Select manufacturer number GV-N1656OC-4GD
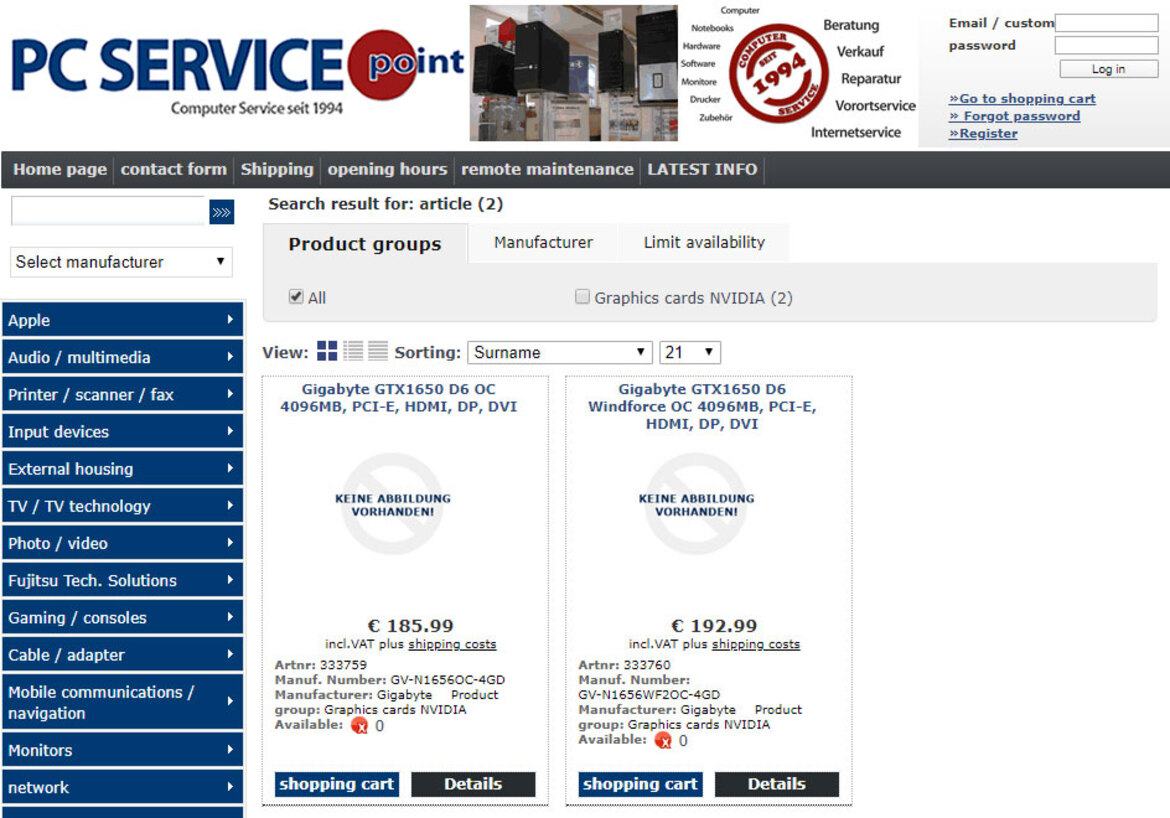The height and width of the screenshot is (818, 1170). pos(447,680)
